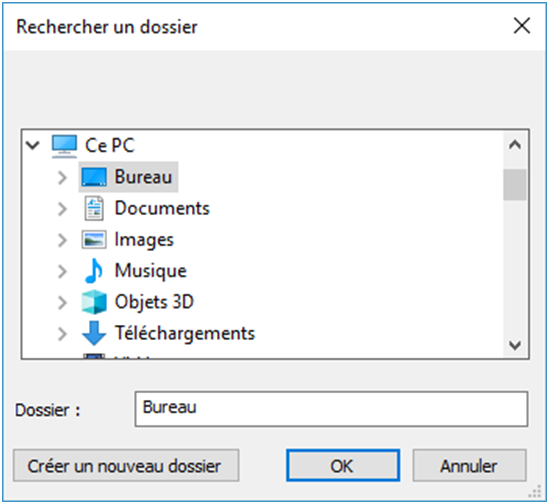549x504 pixels.
Task: Click the Objets 3D cube icon
Action: click(x=94, y=302)
